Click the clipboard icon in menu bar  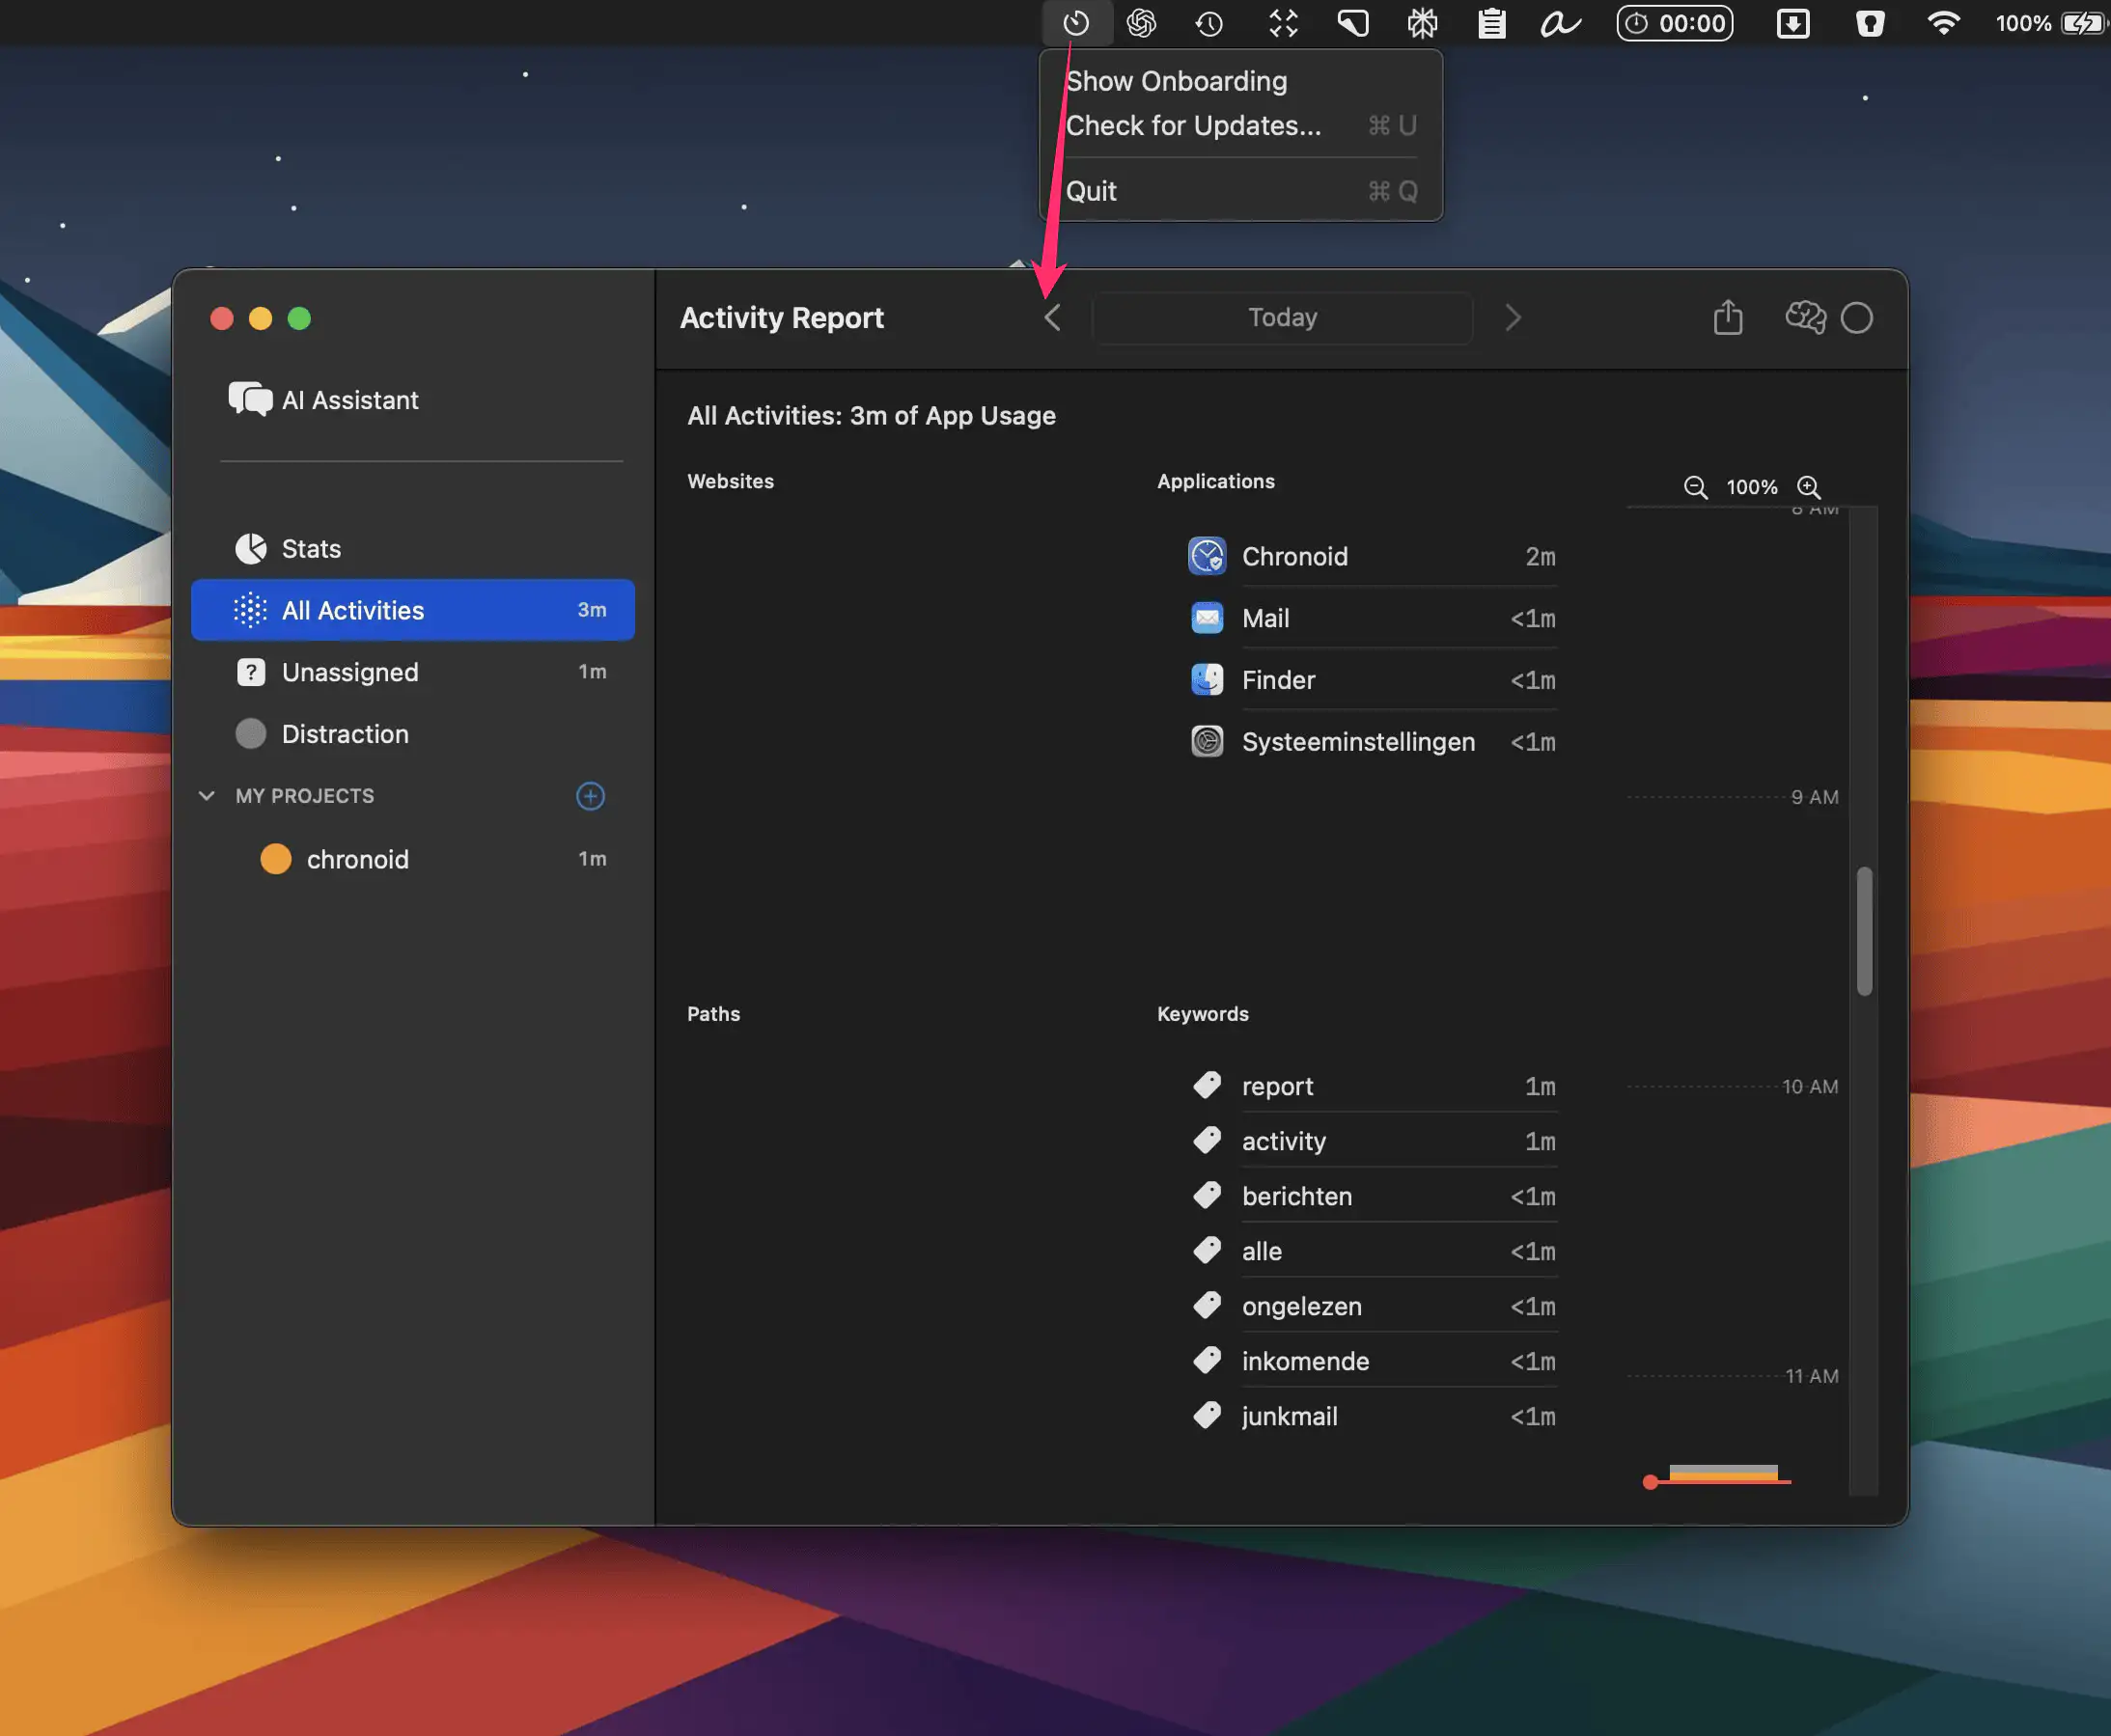[x=1491, y=23]
